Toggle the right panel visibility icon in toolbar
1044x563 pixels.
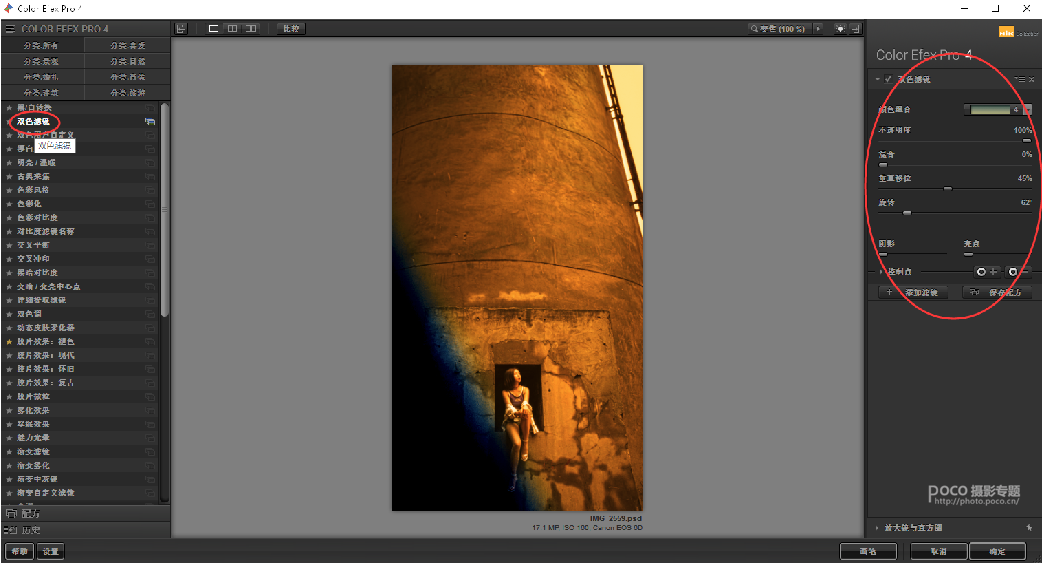coord(856,29)
